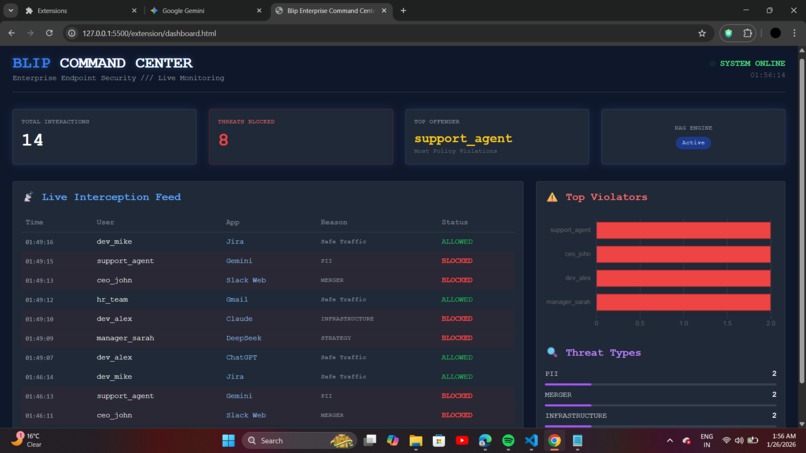Click the Gmail app link
The height and width of the screenshot is (453, 806).
pyautogui.click(x=237, y=299)
